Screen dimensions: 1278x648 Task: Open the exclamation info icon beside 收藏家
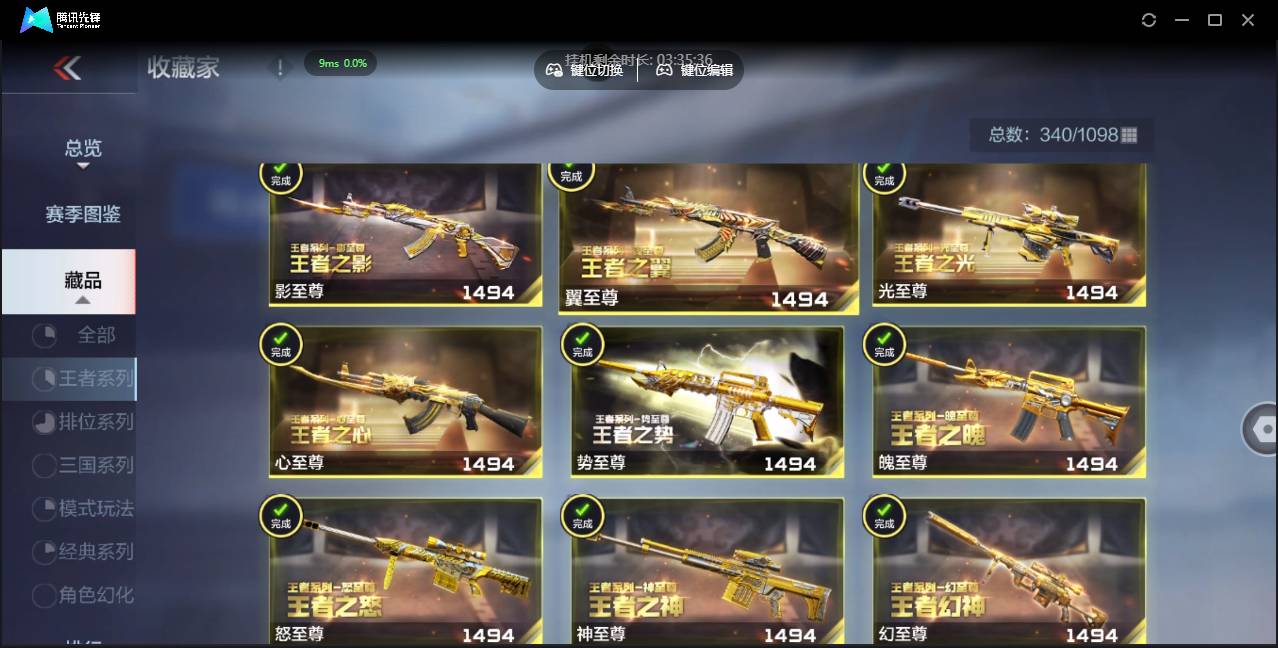pos(280,67)
